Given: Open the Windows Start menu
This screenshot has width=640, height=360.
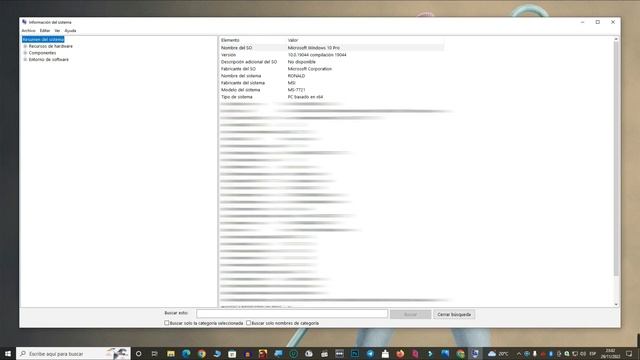Looking at the screenshot, I should [8, 353].
